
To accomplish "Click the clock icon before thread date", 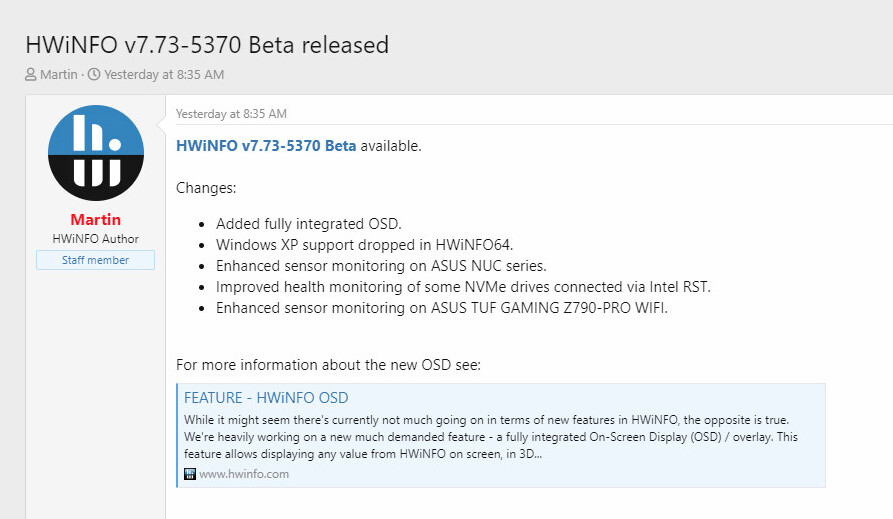I will click(94, 75).
